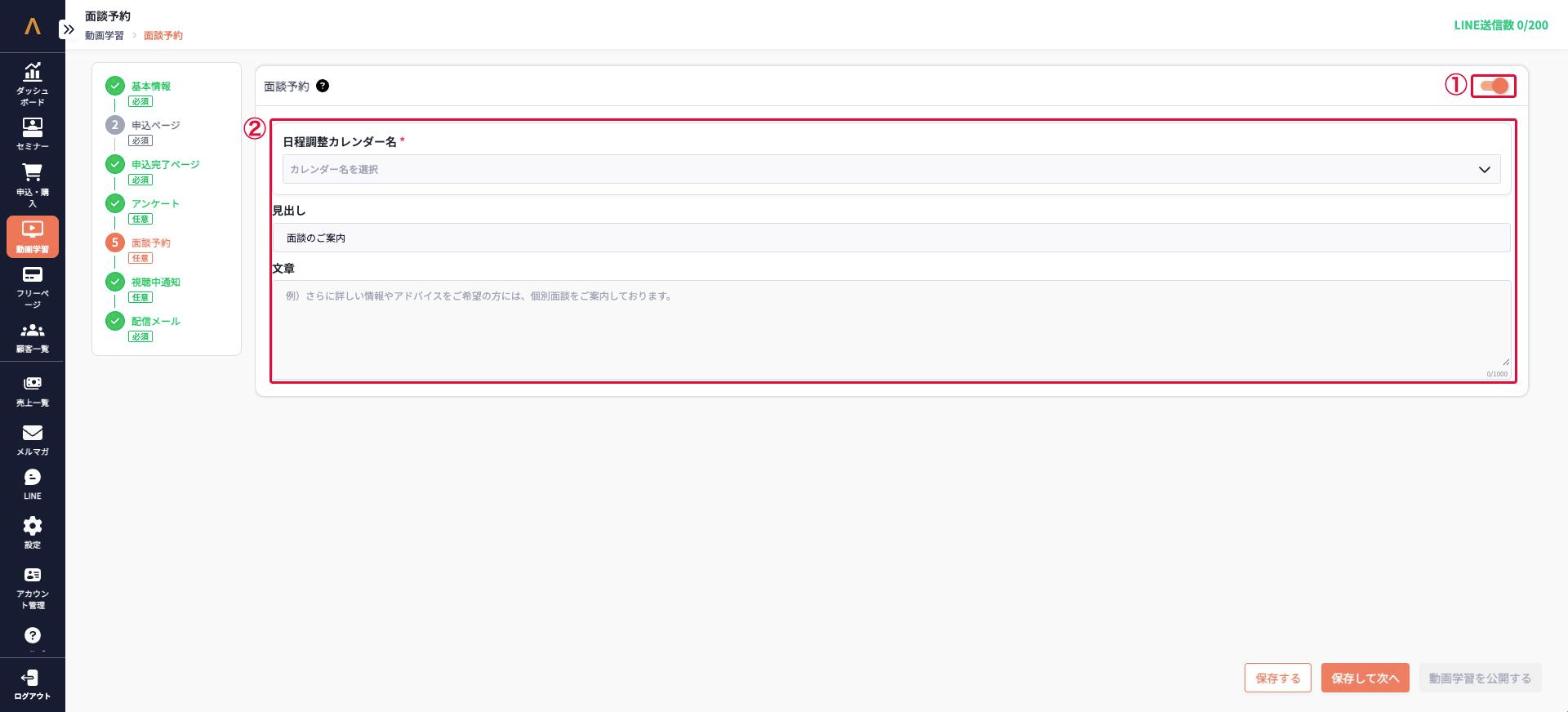Go to step 基本情報
This screenshot has height=712, width=1568.
coord(151,86)
